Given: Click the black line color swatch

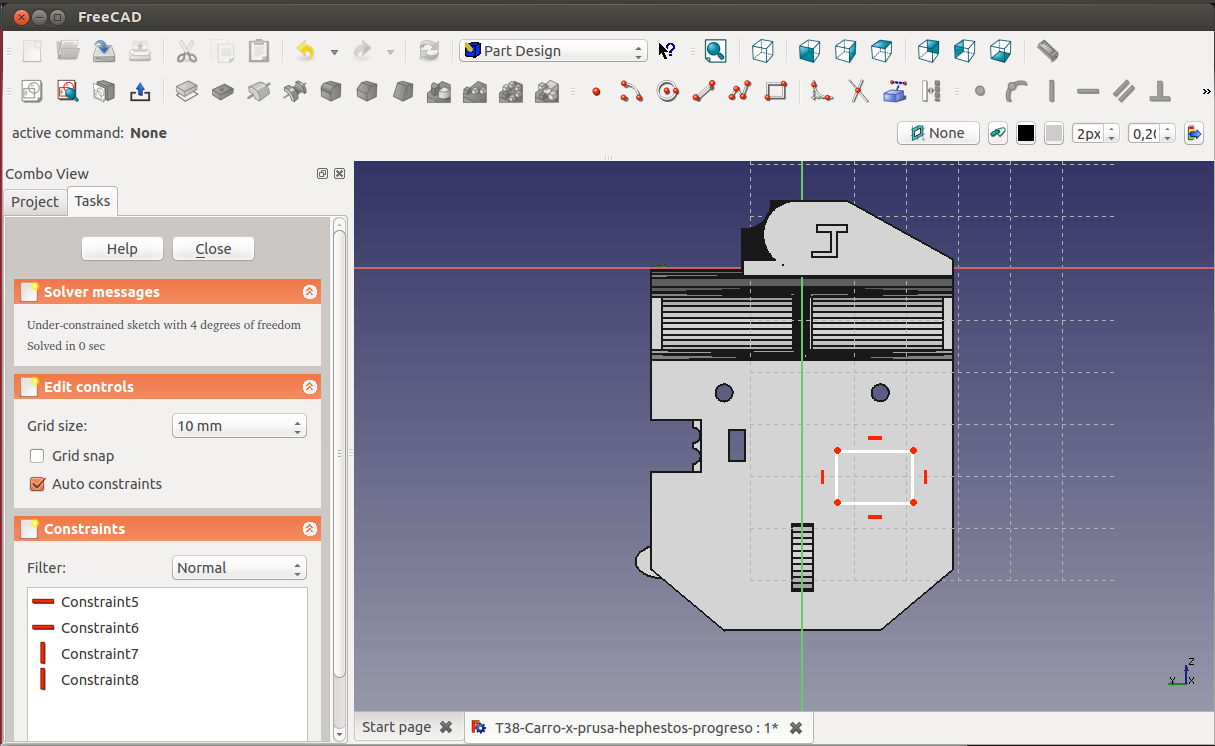Looking at the screenshot, I should tap(1025, 133).
